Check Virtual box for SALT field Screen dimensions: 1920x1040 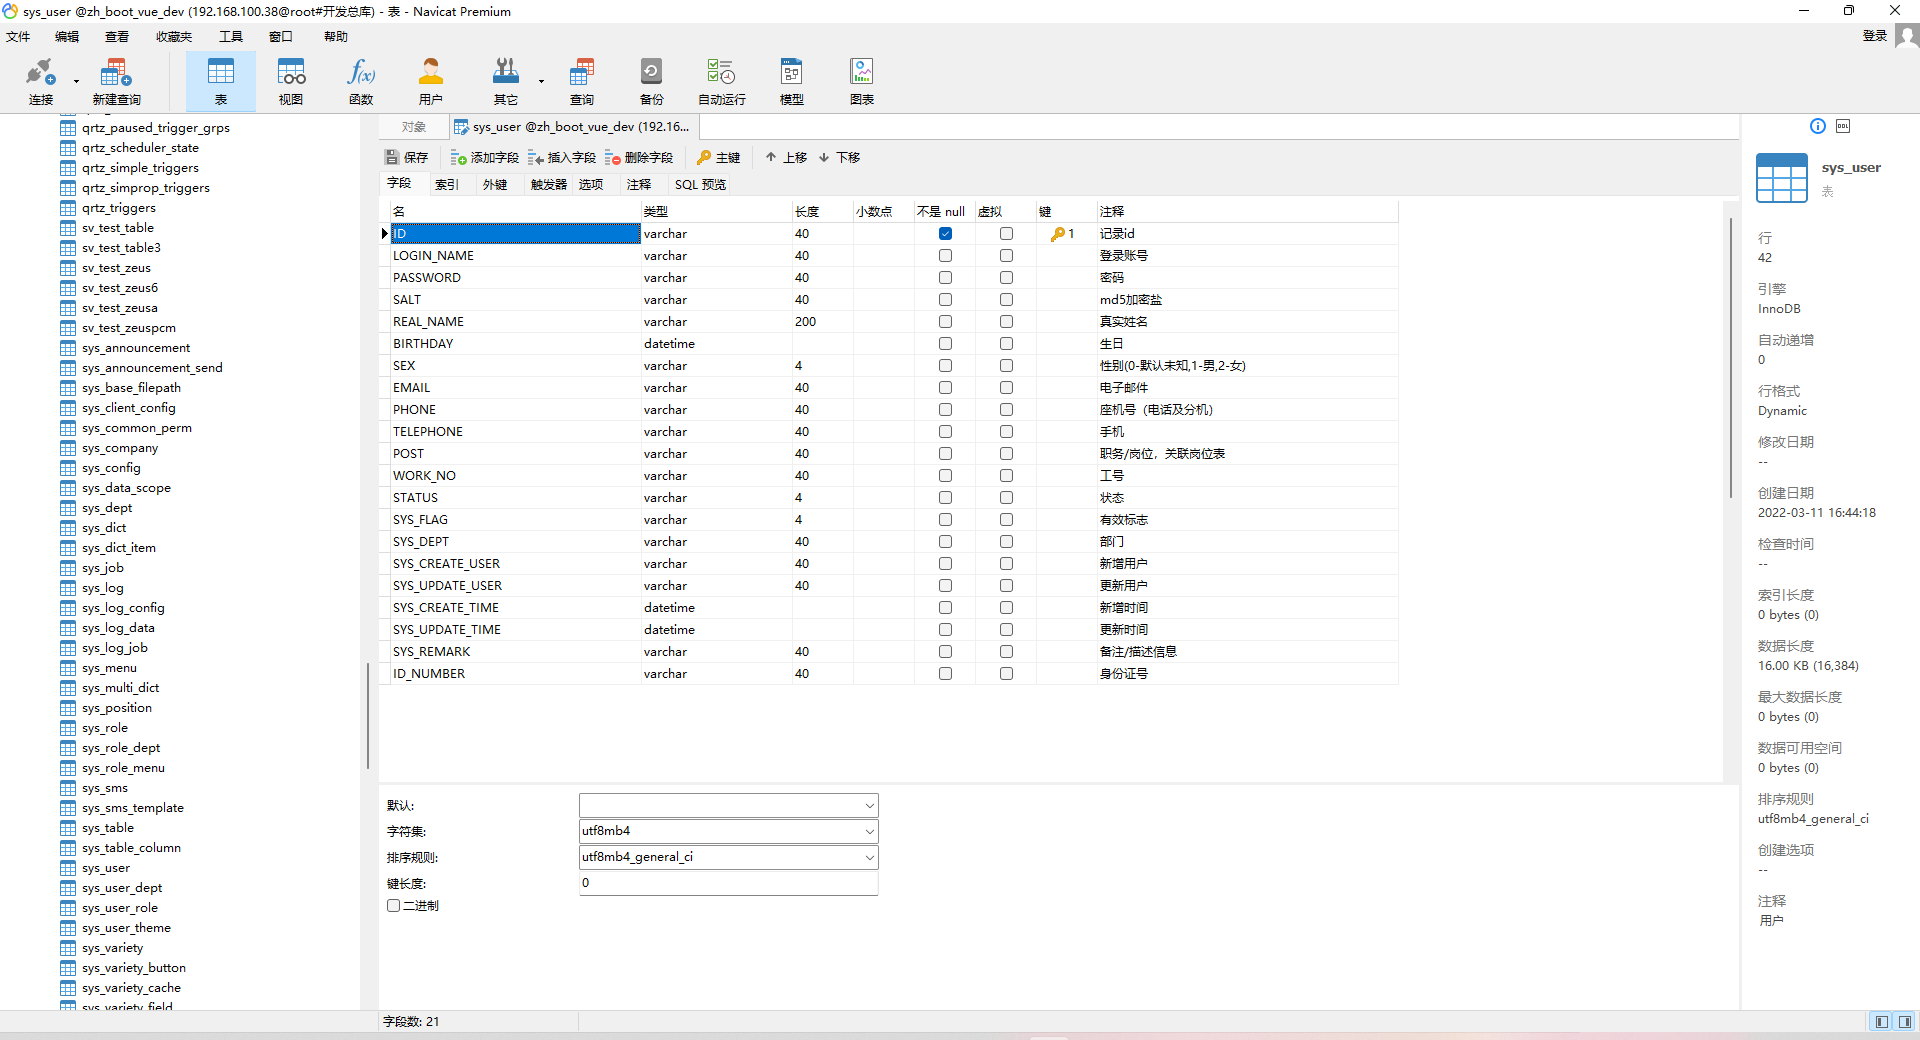(x=1006, y=300)
